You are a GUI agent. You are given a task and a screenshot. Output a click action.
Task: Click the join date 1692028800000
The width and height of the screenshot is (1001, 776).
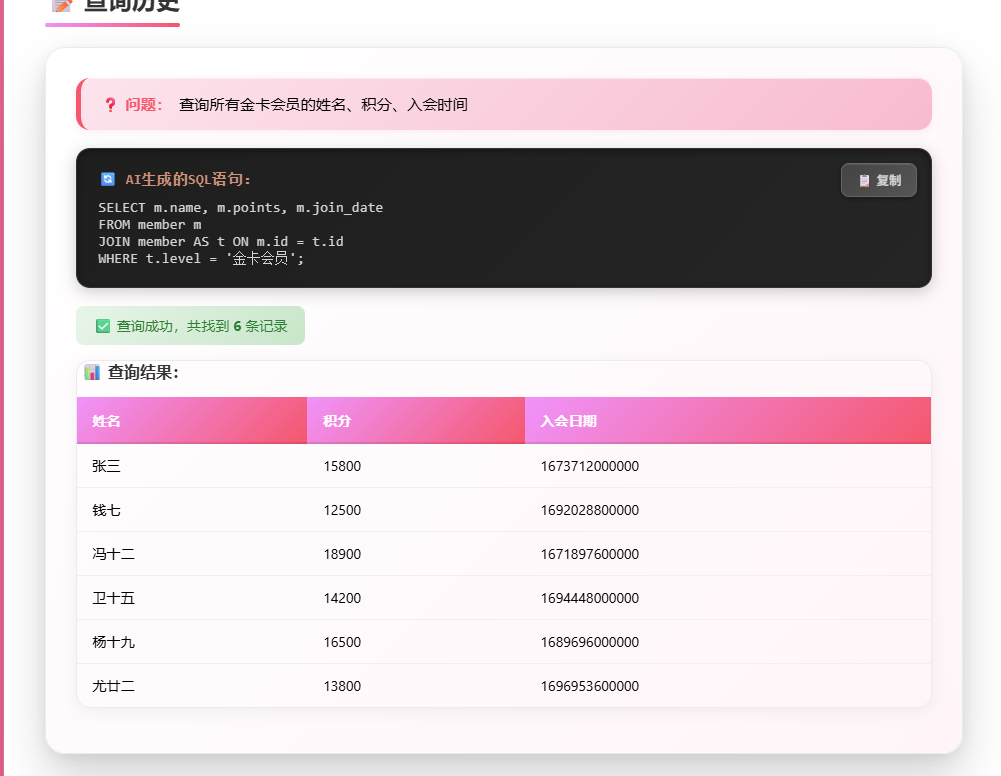coord(590,510)
